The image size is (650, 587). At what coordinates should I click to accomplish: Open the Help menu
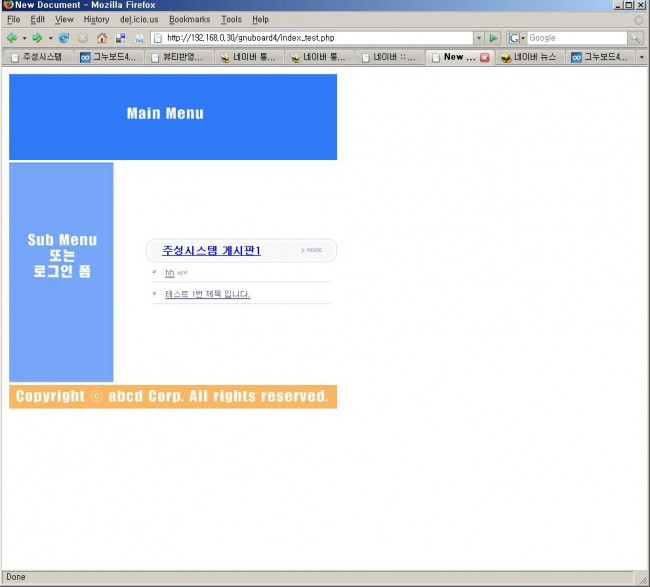click(260, 19)
